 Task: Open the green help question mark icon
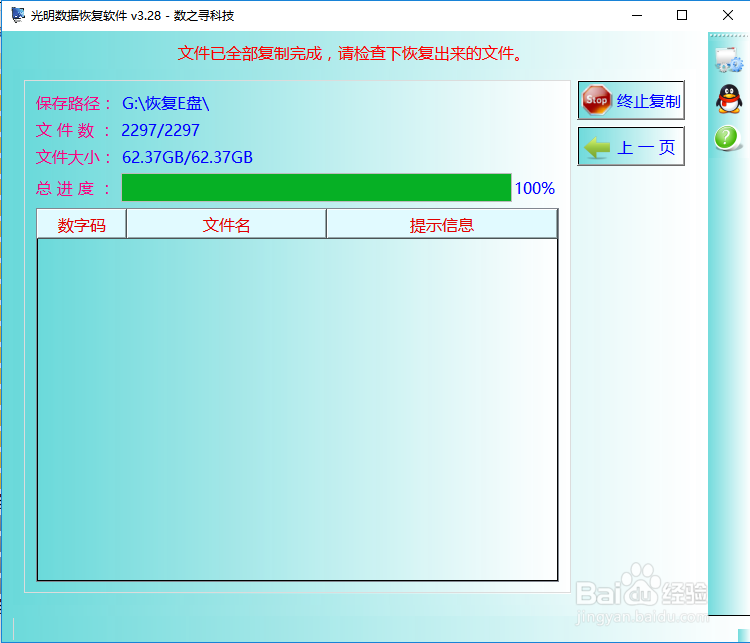727,138
